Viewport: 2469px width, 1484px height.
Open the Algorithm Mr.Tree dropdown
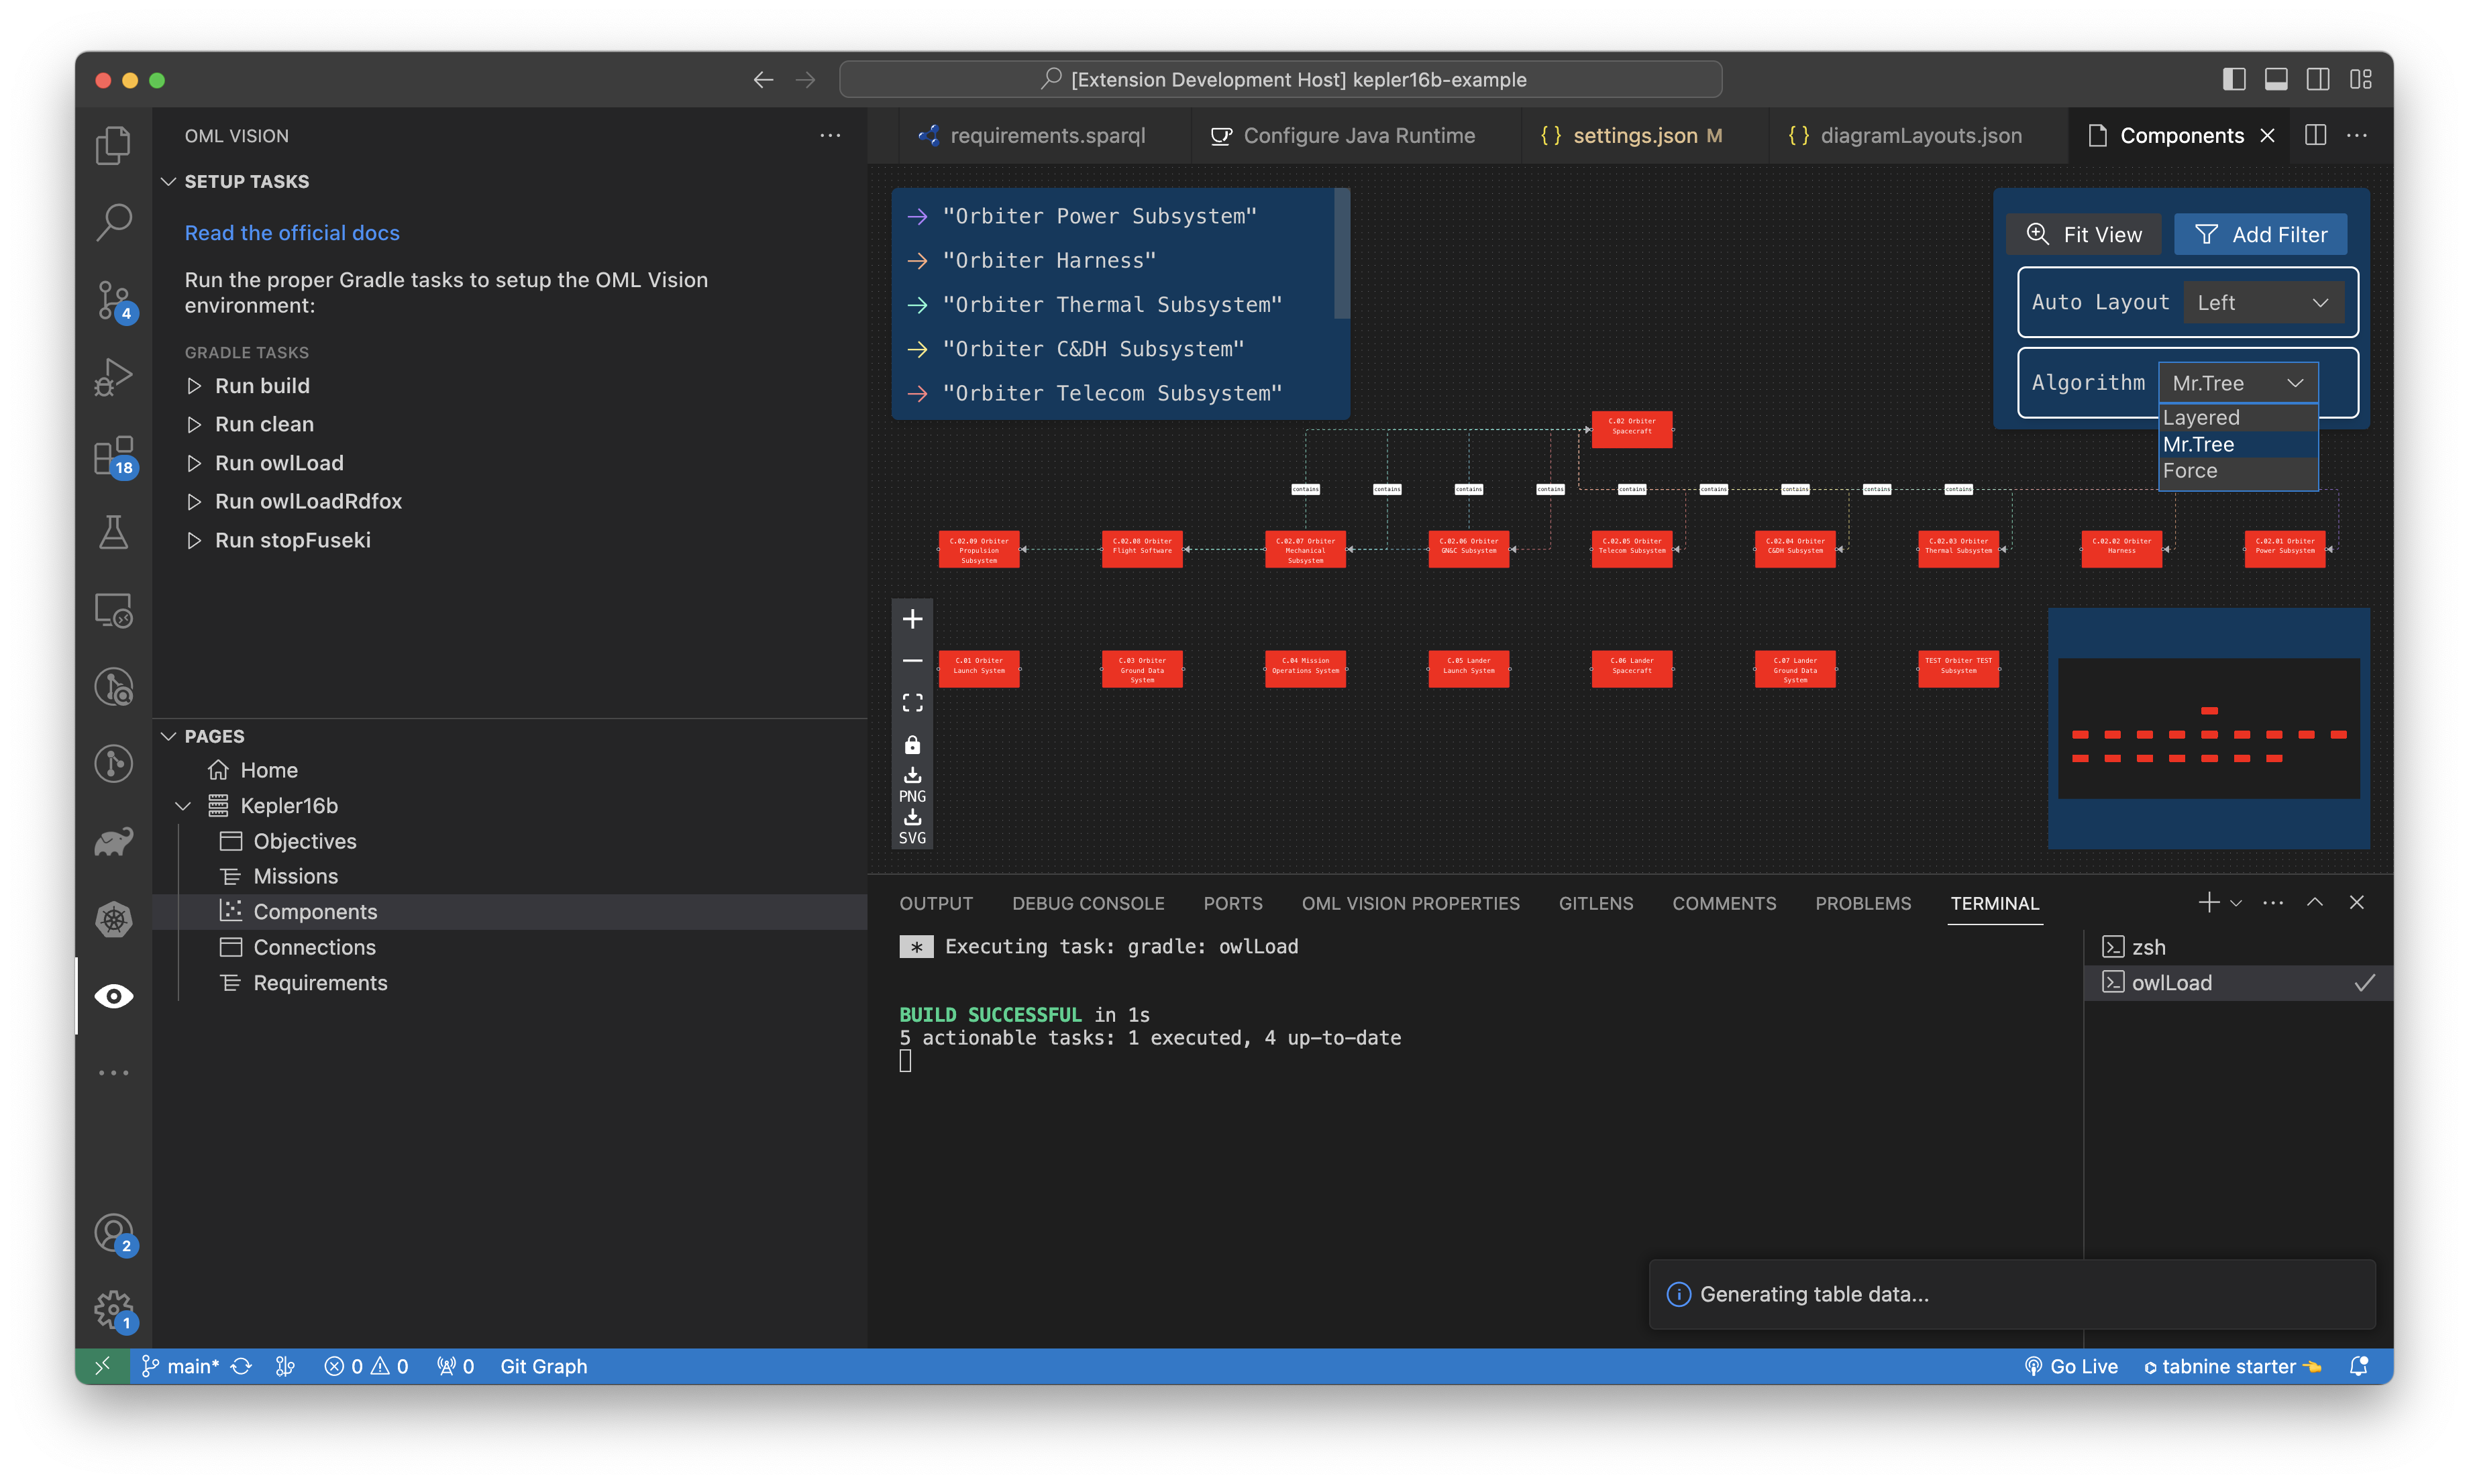point(2238,383)
